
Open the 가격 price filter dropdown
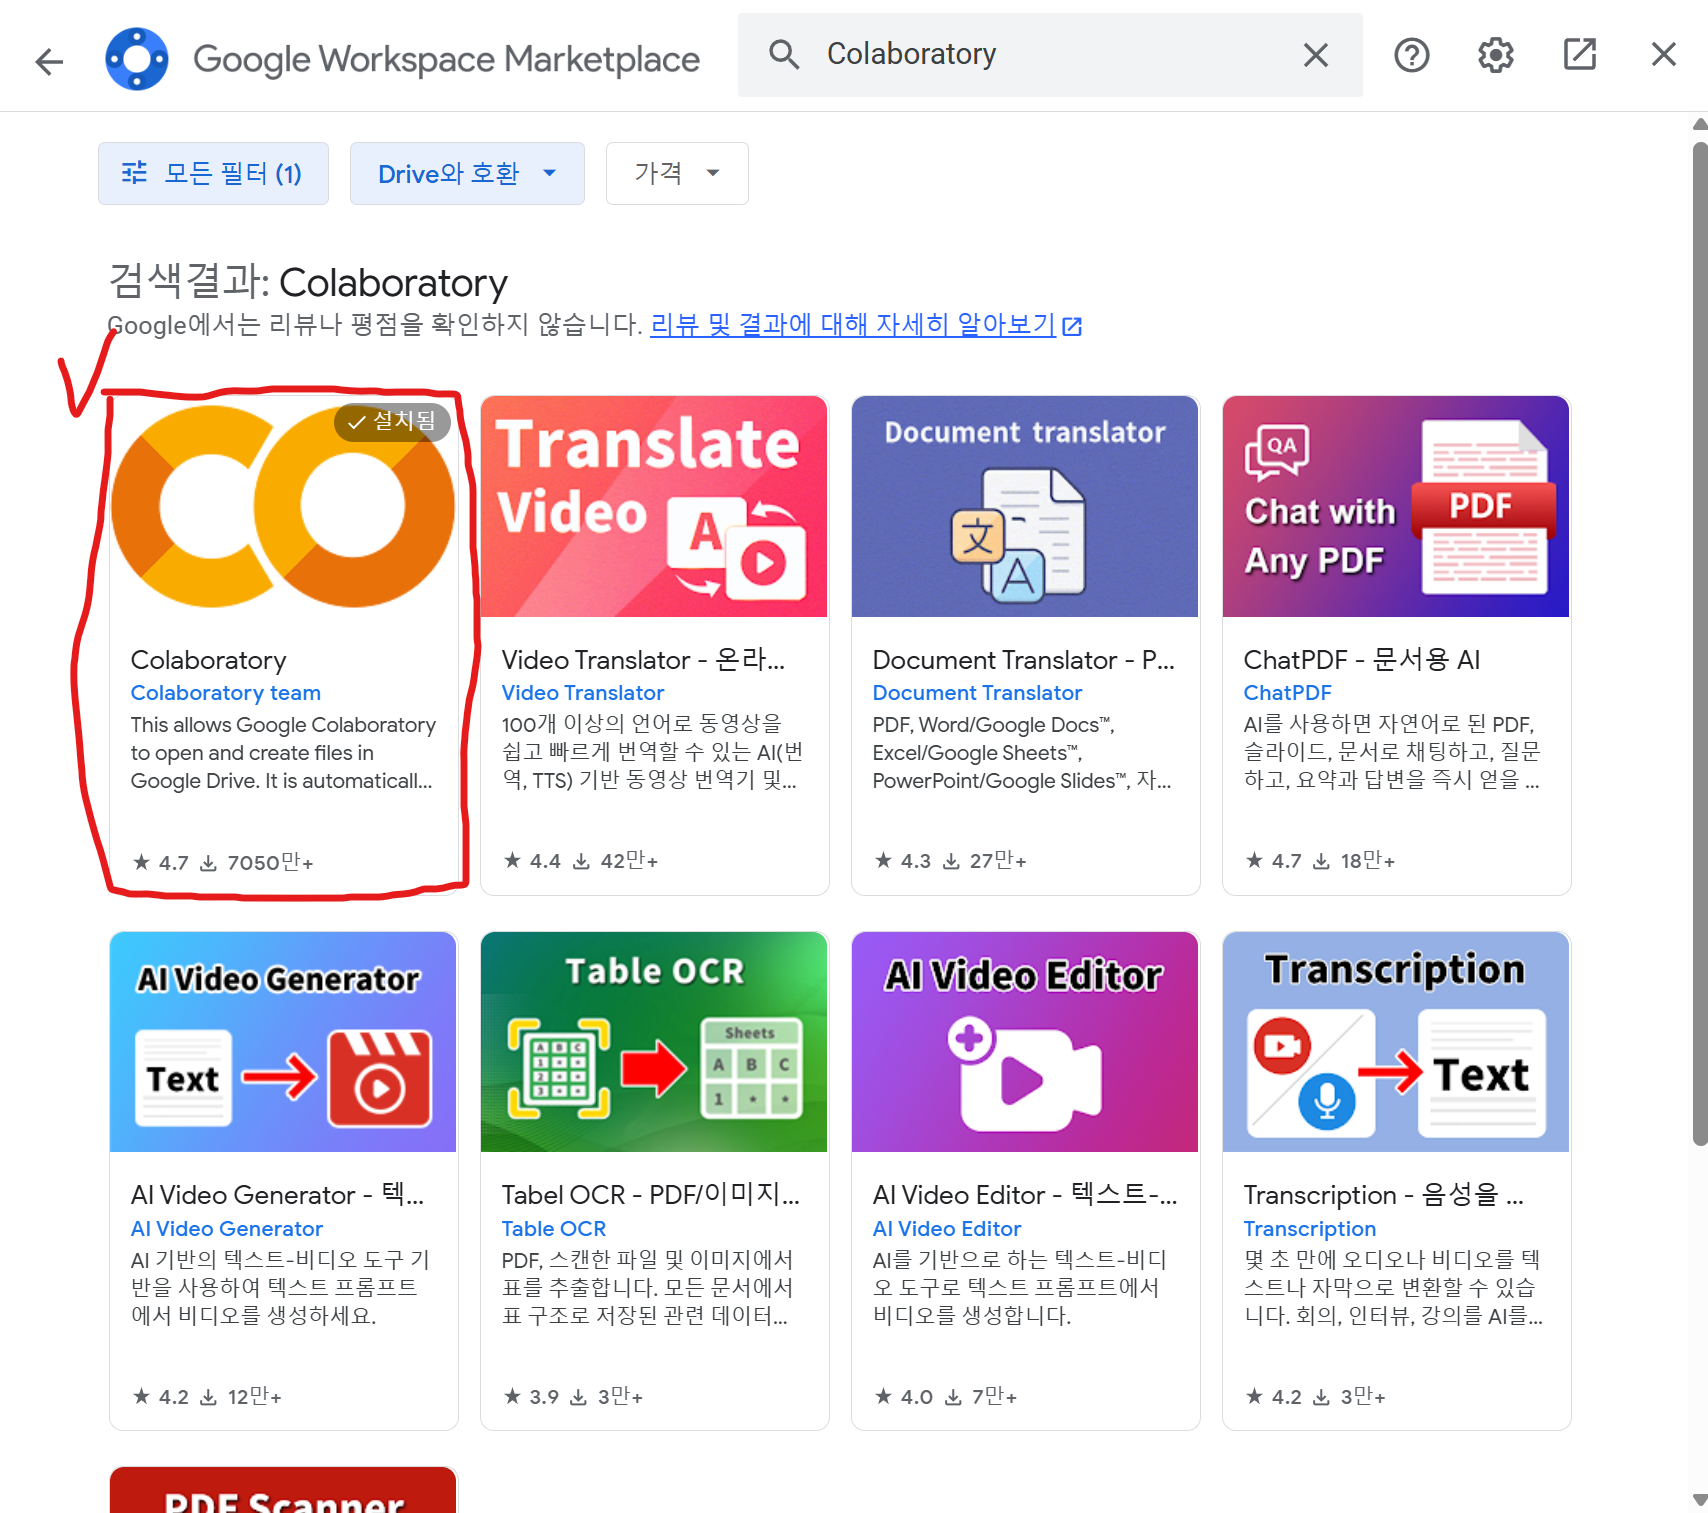(676, 173)
